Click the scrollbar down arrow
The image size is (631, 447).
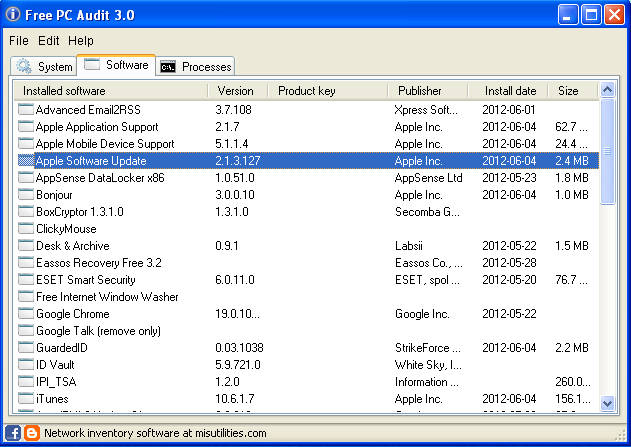tap(607, 403)
